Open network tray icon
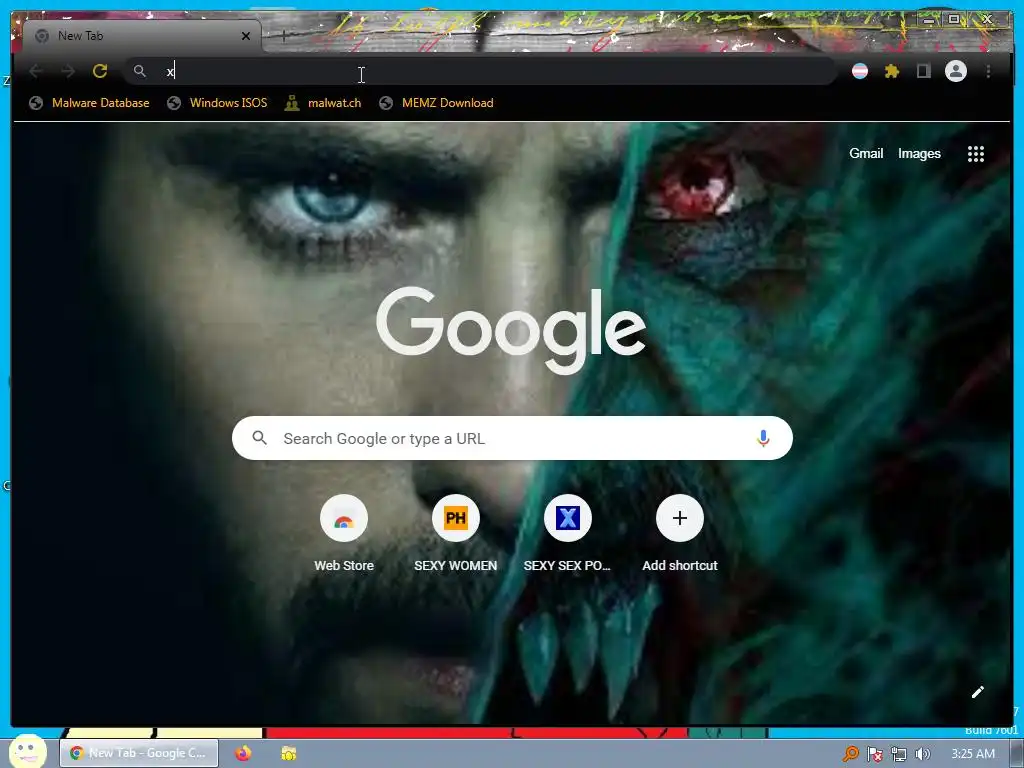 899,754
